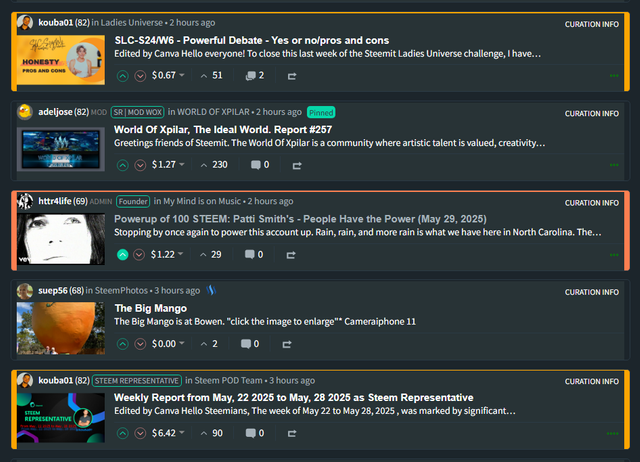Image resolution: width=640 pixels, height=462 pixels.
Task: Open the WORLD OF XPILAR community
Action: click(x=213, y=112)
